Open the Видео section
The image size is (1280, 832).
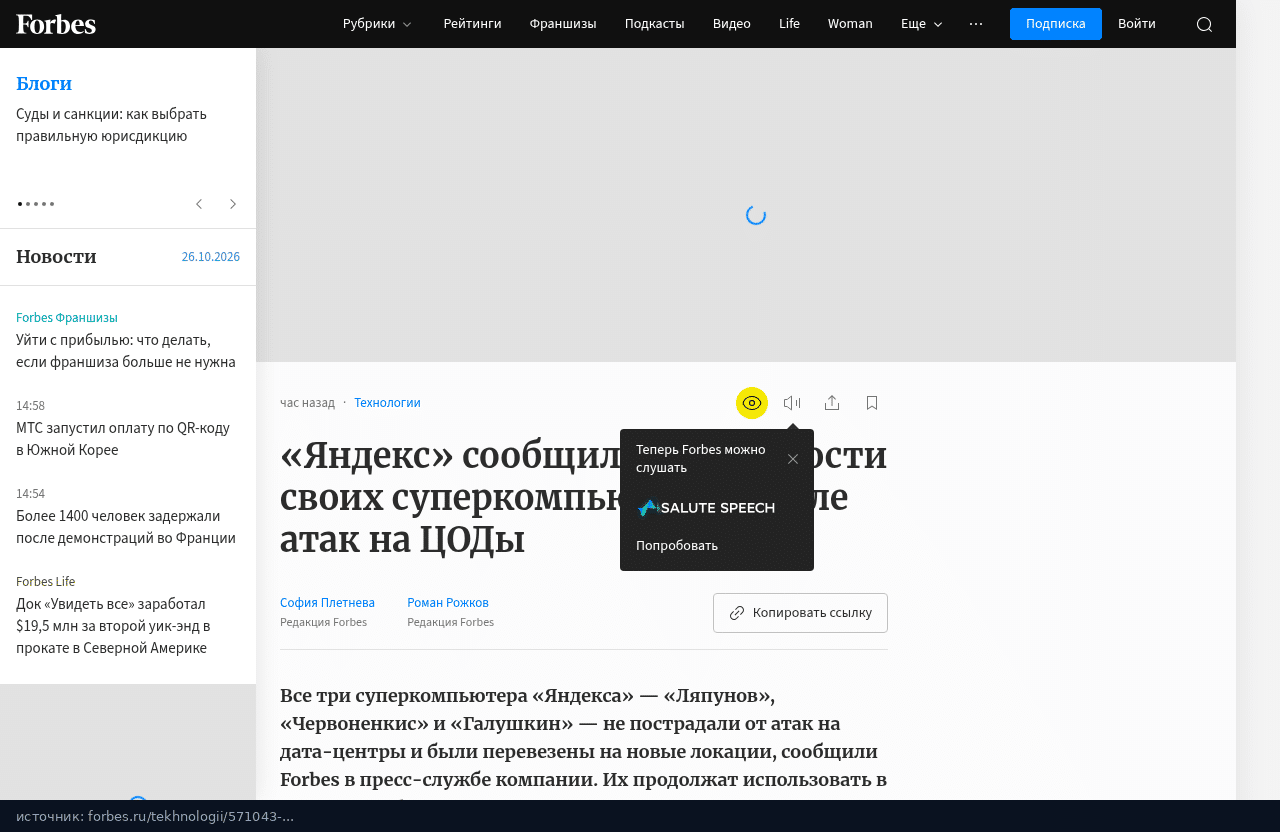[x=732, y=24]
